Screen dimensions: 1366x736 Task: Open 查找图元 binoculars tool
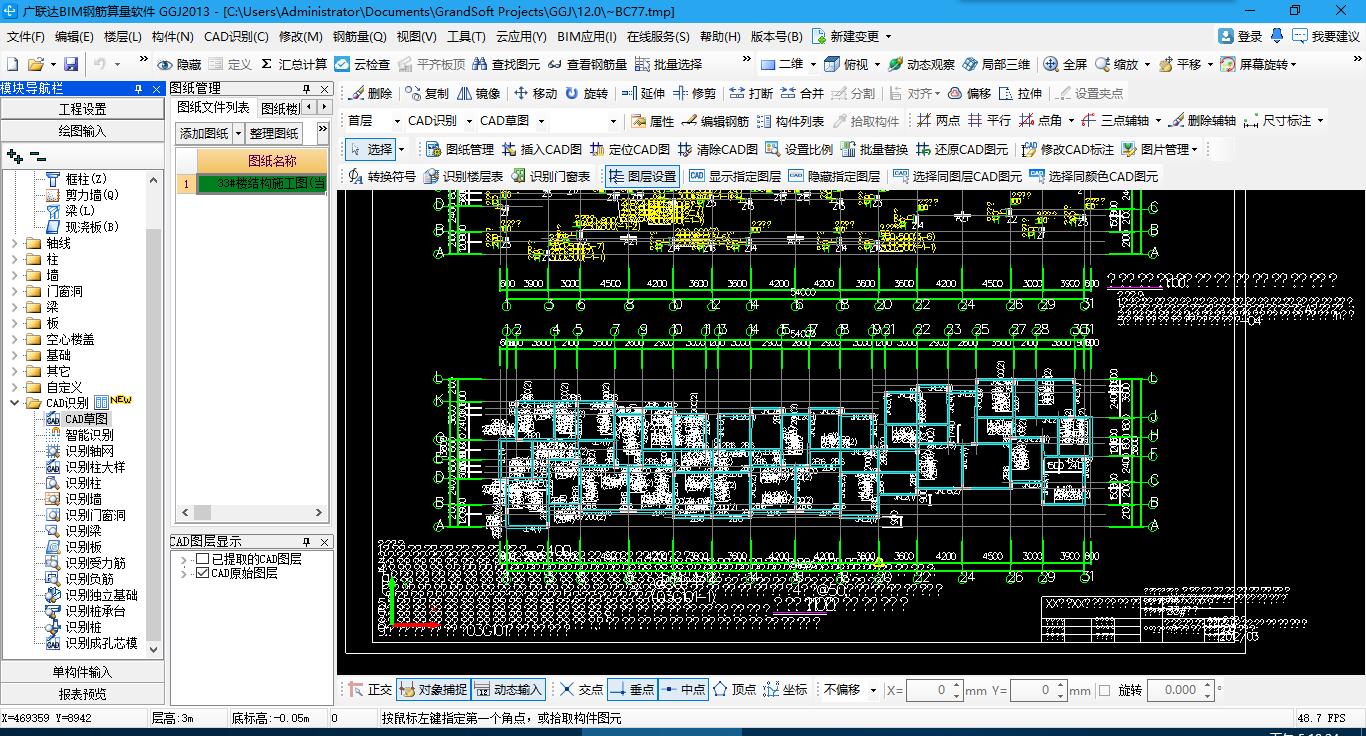click(506, 64)
